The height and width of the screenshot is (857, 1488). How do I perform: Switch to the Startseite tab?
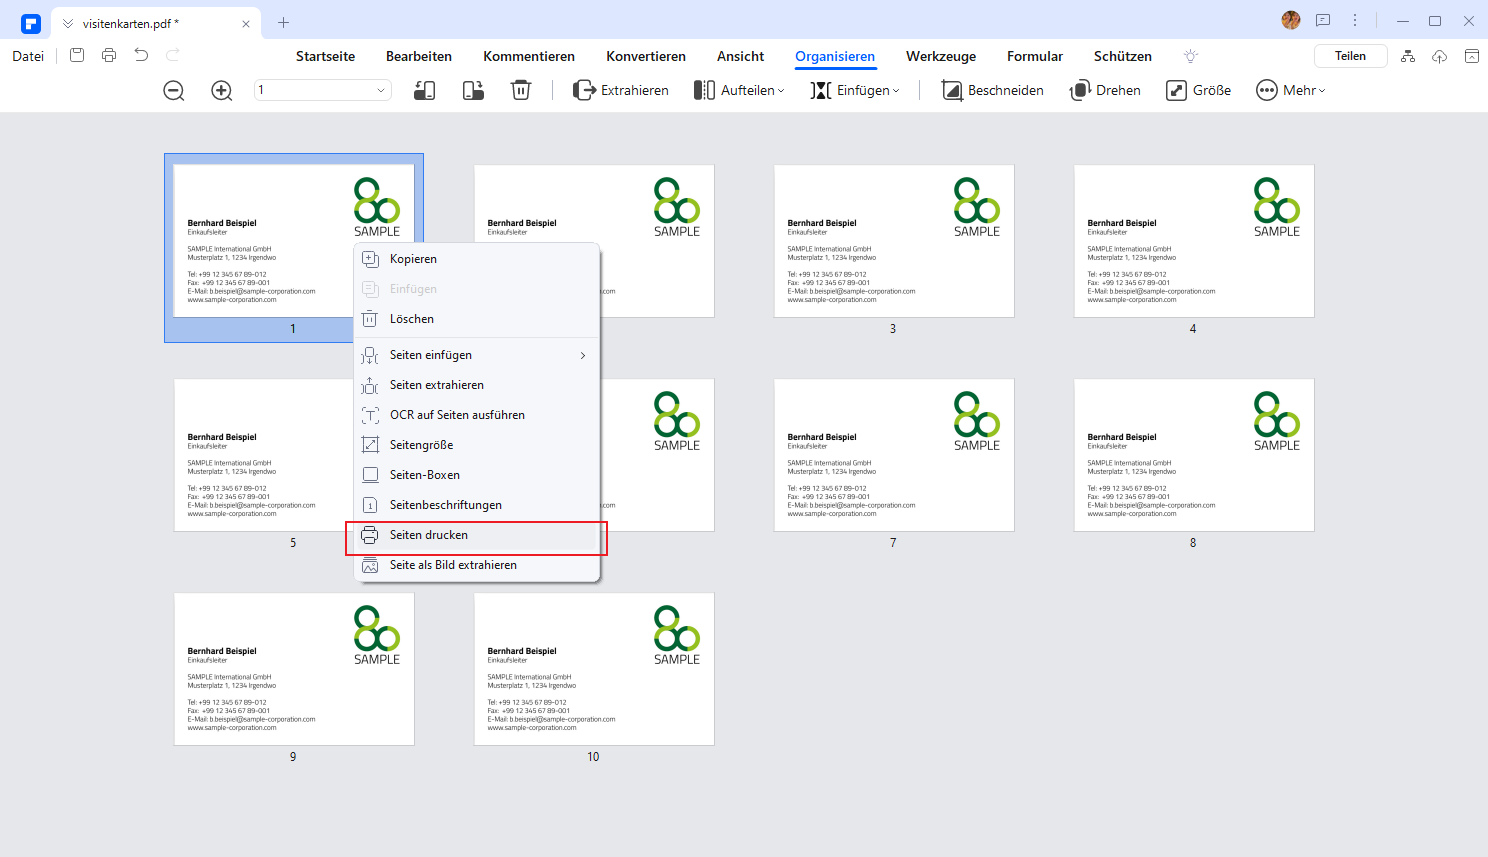click(x=325, y=56)
